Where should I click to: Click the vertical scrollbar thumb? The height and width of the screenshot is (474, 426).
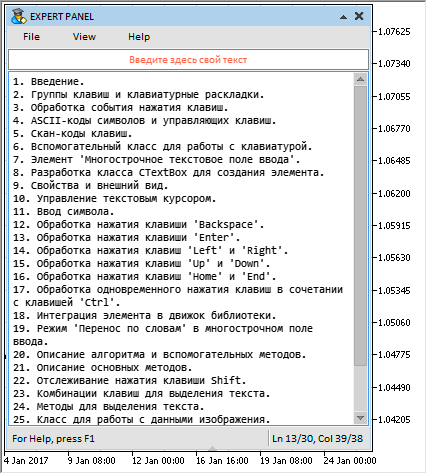(360, 226)
